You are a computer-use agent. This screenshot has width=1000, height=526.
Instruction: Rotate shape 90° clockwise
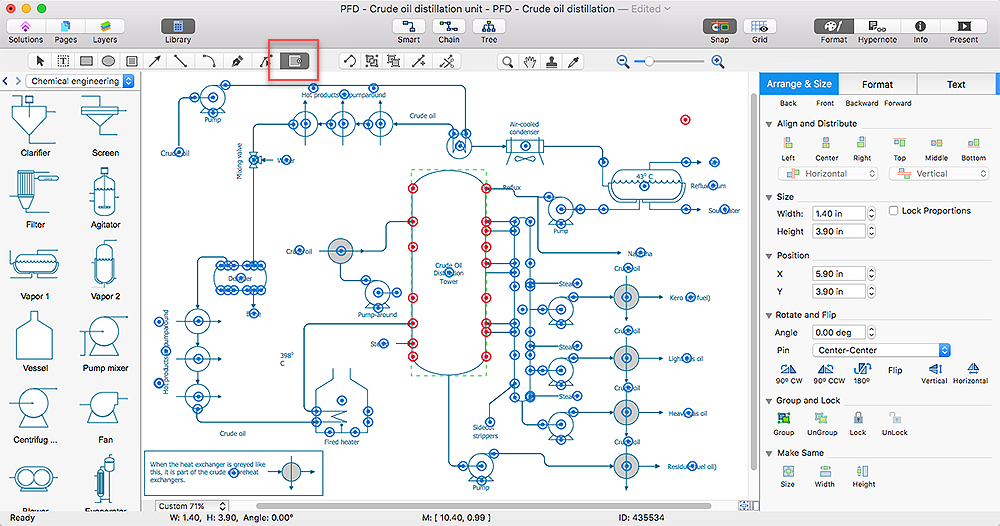788,369
